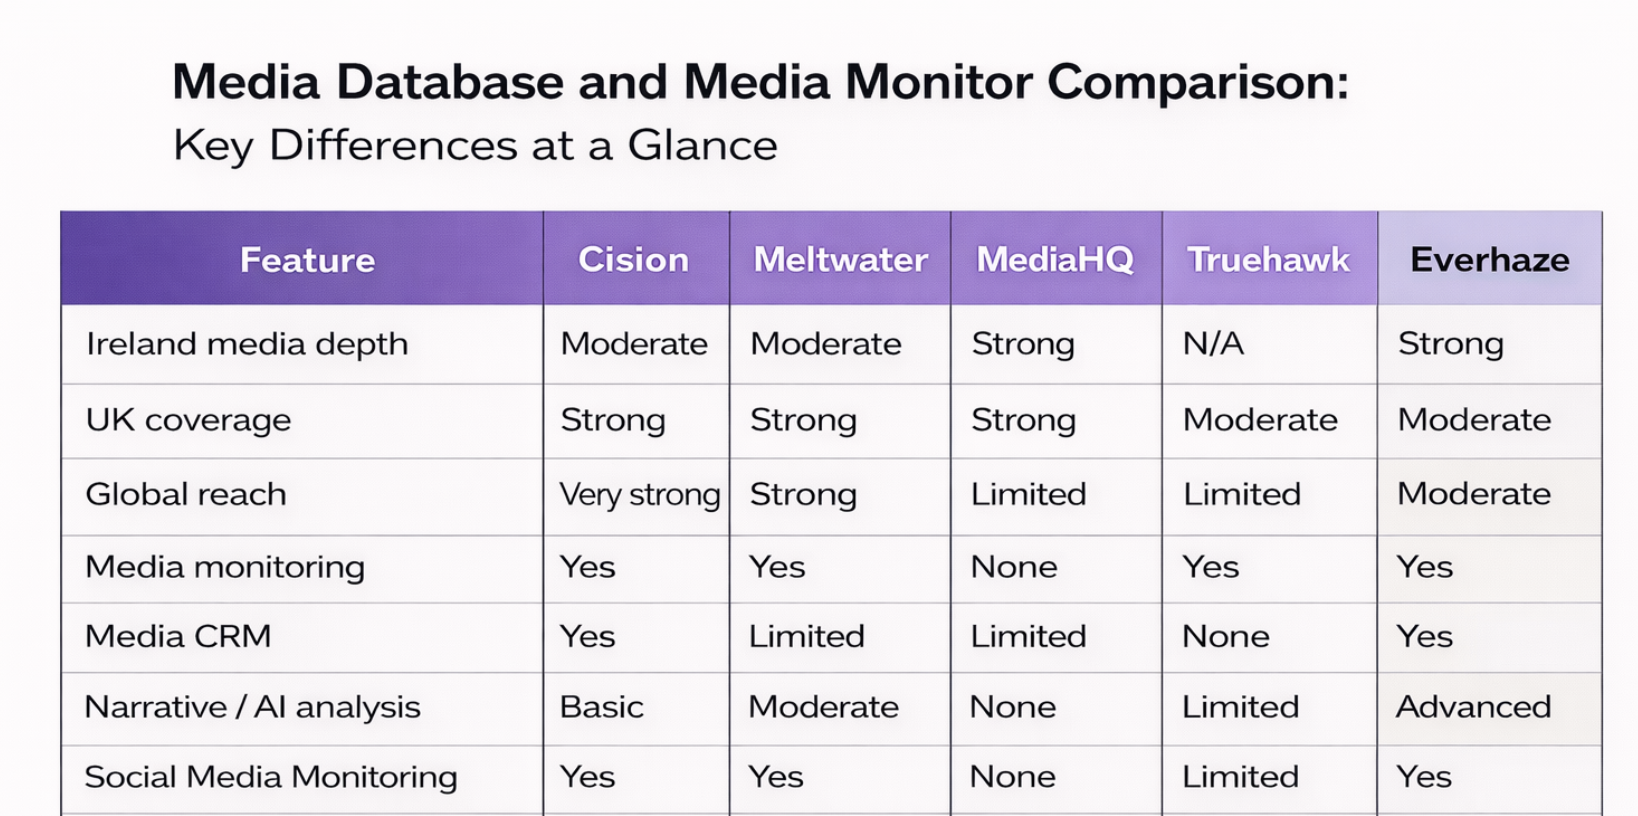The image size is (1638, 816).
Task: Select the Advanced cell under Everhaze
Action: [1473, 707]
